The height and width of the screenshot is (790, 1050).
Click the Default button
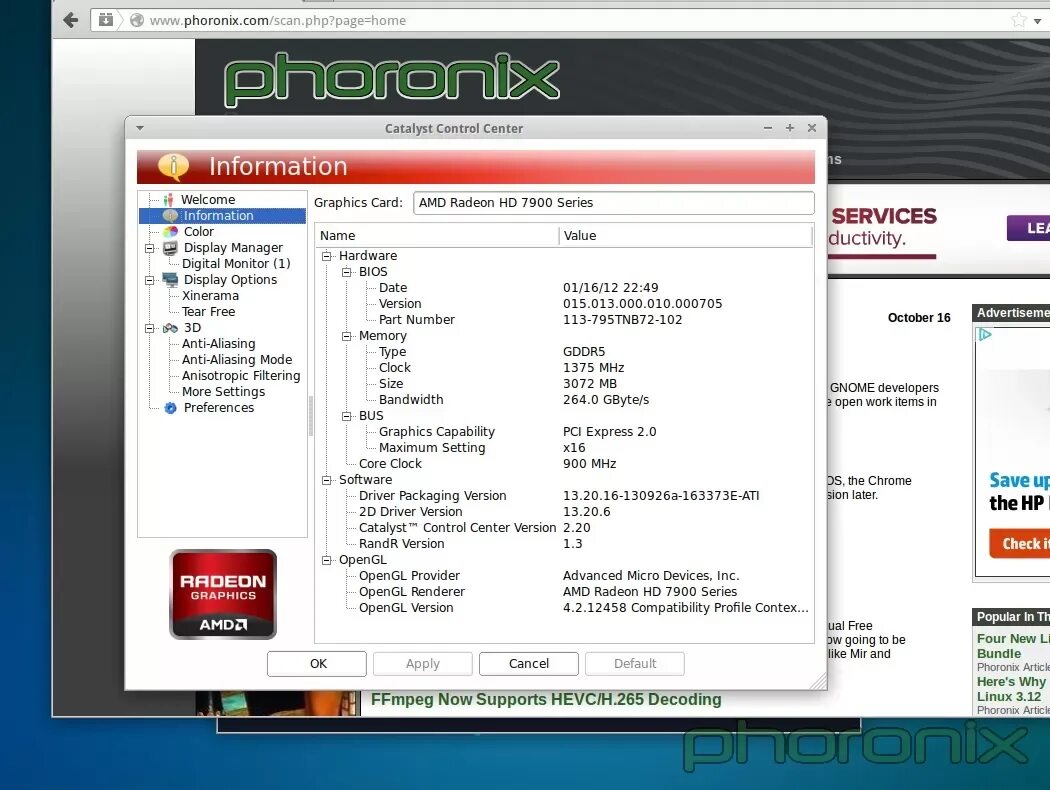coord(635,663)
